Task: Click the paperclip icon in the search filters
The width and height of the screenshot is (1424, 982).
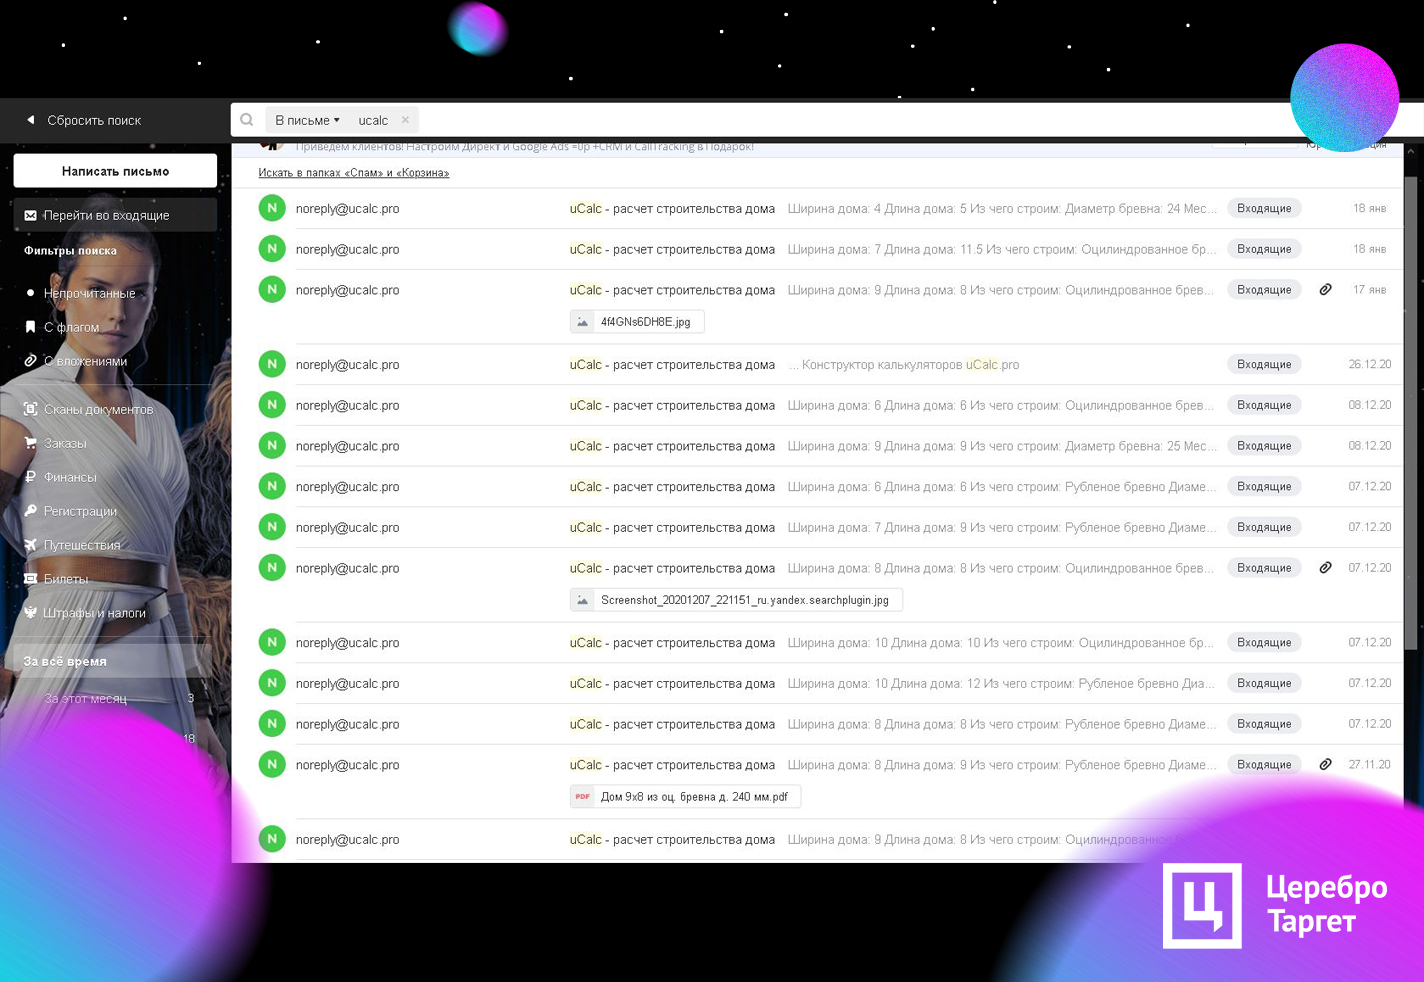Action: coord(30,361)
